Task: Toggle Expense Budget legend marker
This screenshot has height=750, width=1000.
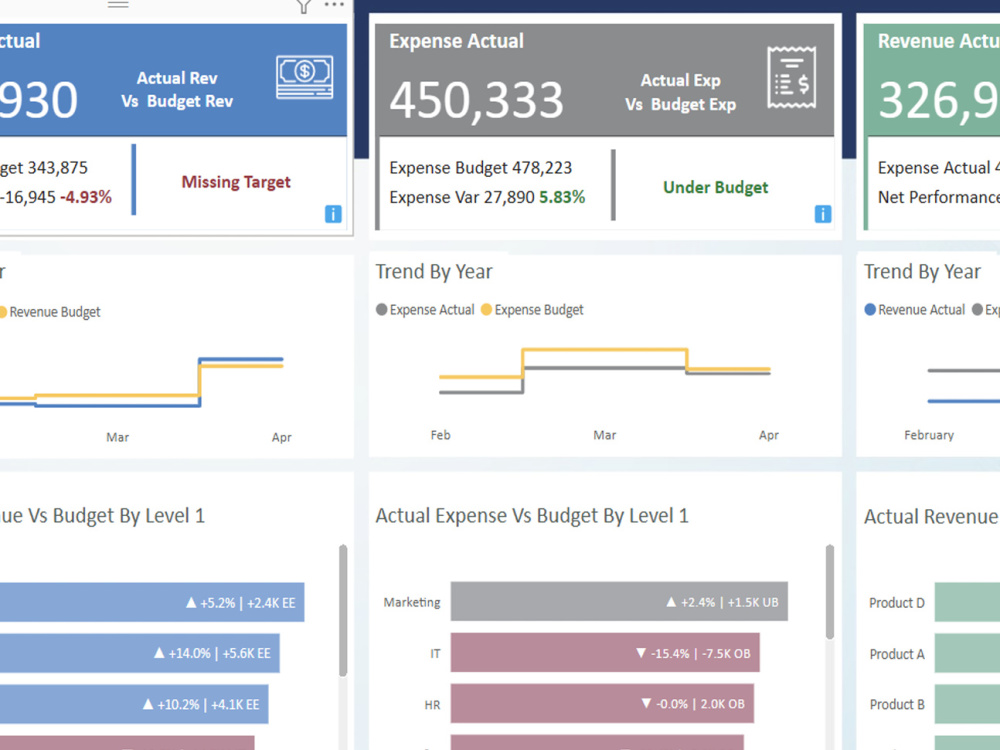Action: tap(486, 309)
